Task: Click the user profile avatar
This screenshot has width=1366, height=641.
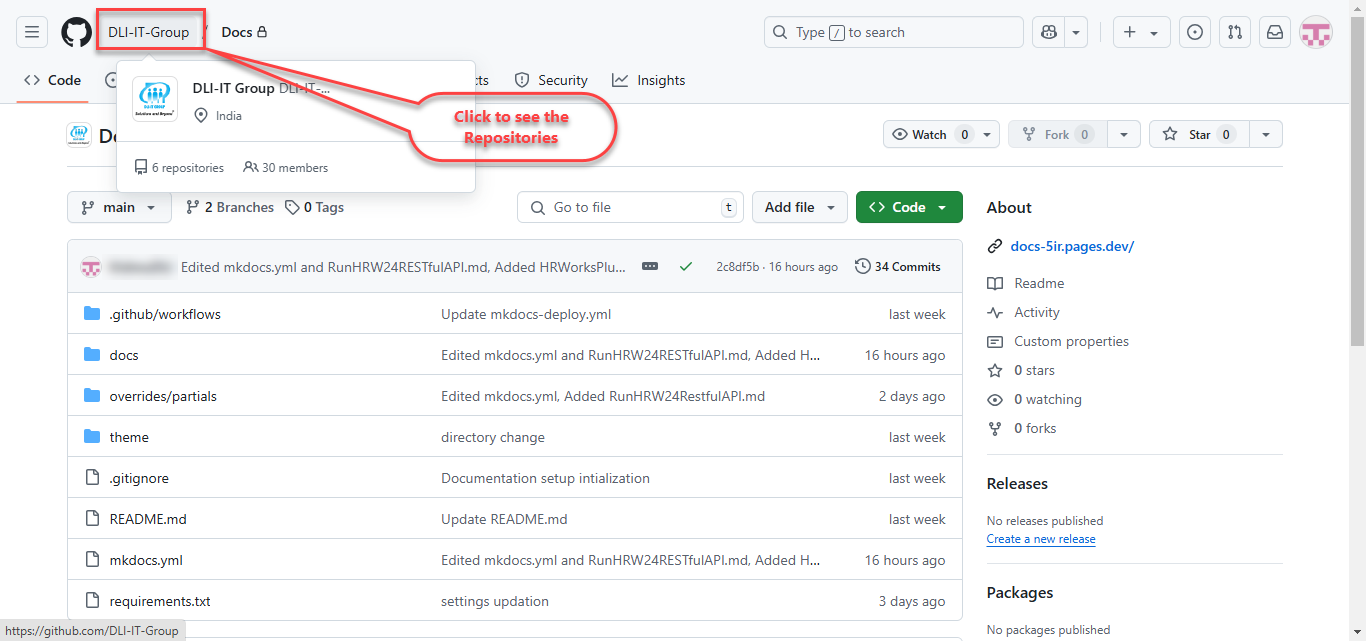Action: point(1315,32)
